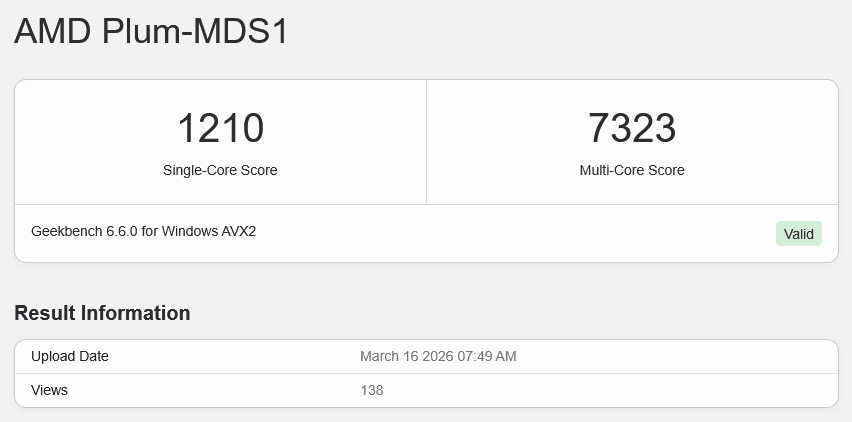Click the Single-Core Score label
This screenshot has height=422, width=852.
(x=220, y=170)
